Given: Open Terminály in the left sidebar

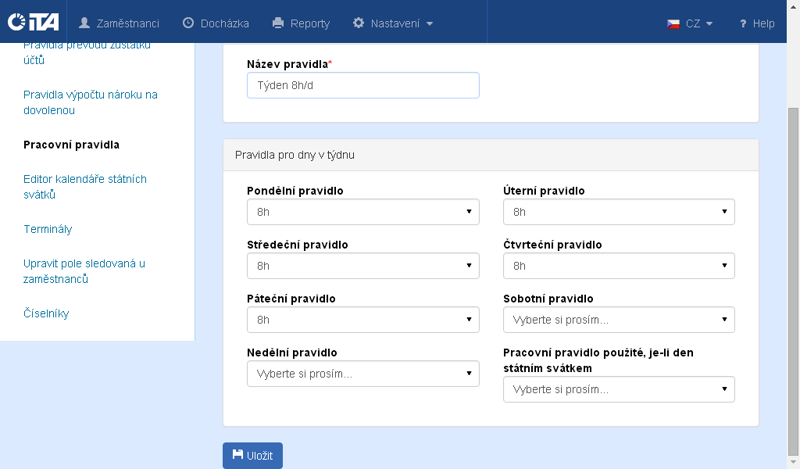Looking at the screenshot, I should [x=47, y=229].
